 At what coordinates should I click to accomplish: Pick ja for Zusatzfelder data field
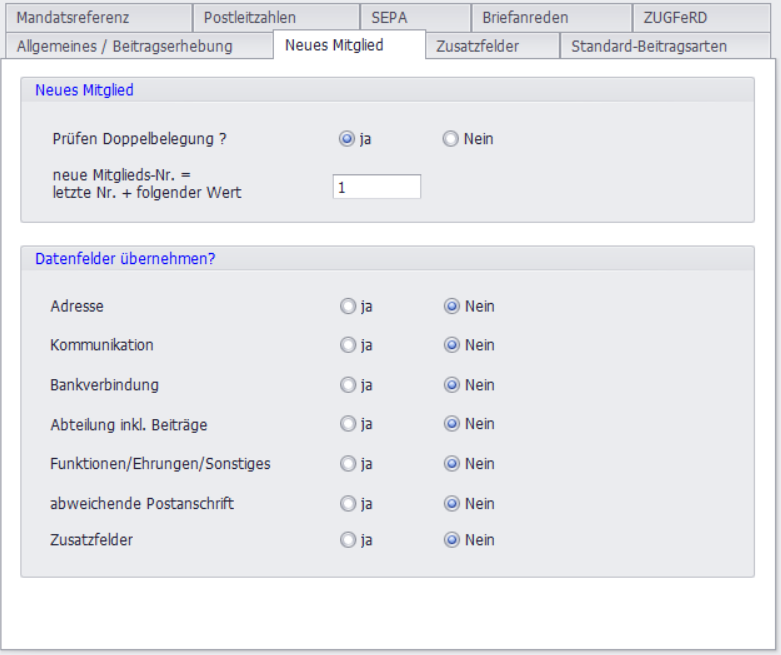[347, 540]
